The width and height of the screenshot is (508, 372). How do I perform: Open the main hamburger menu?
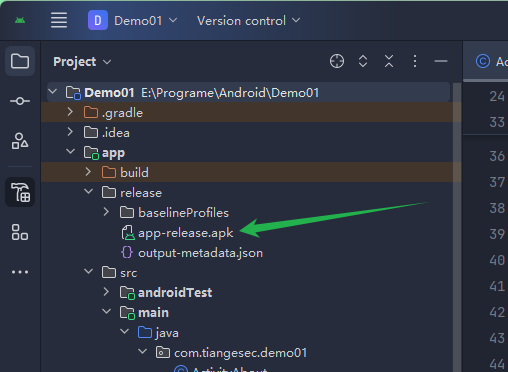point(59,20)
